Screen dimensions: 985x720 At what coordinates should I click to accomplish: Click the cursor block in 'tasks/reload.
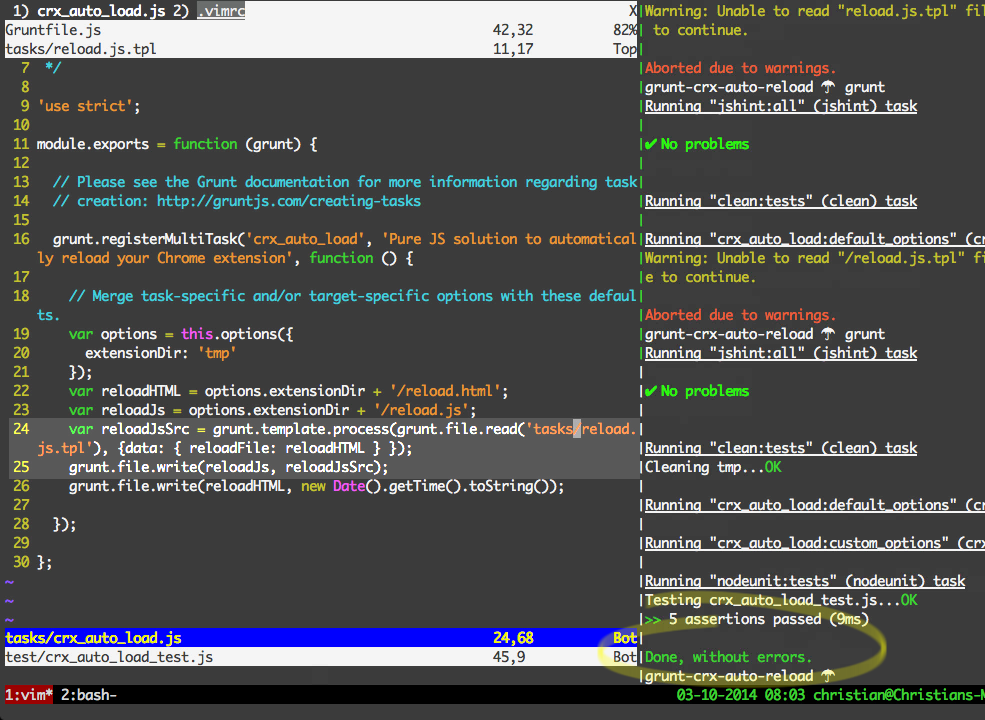click(x=577, y=428)
